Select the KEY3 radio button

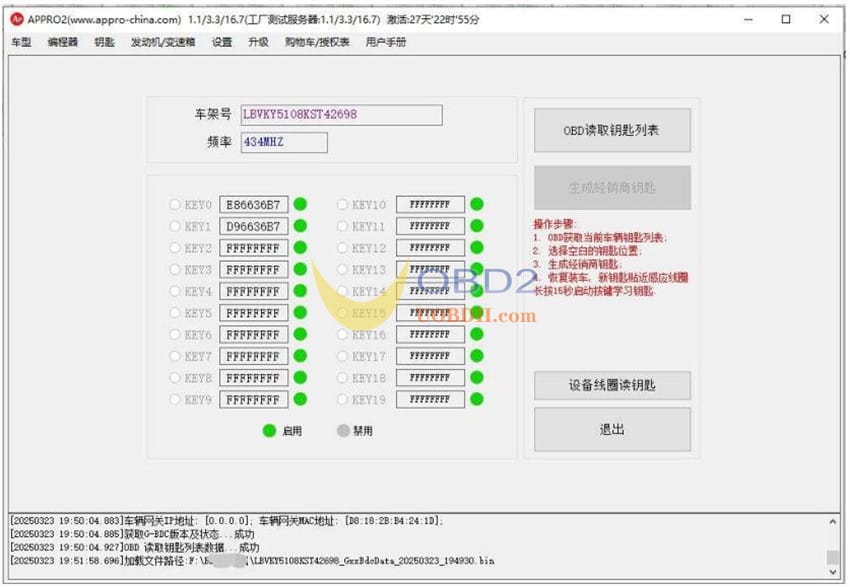point(175,269)
